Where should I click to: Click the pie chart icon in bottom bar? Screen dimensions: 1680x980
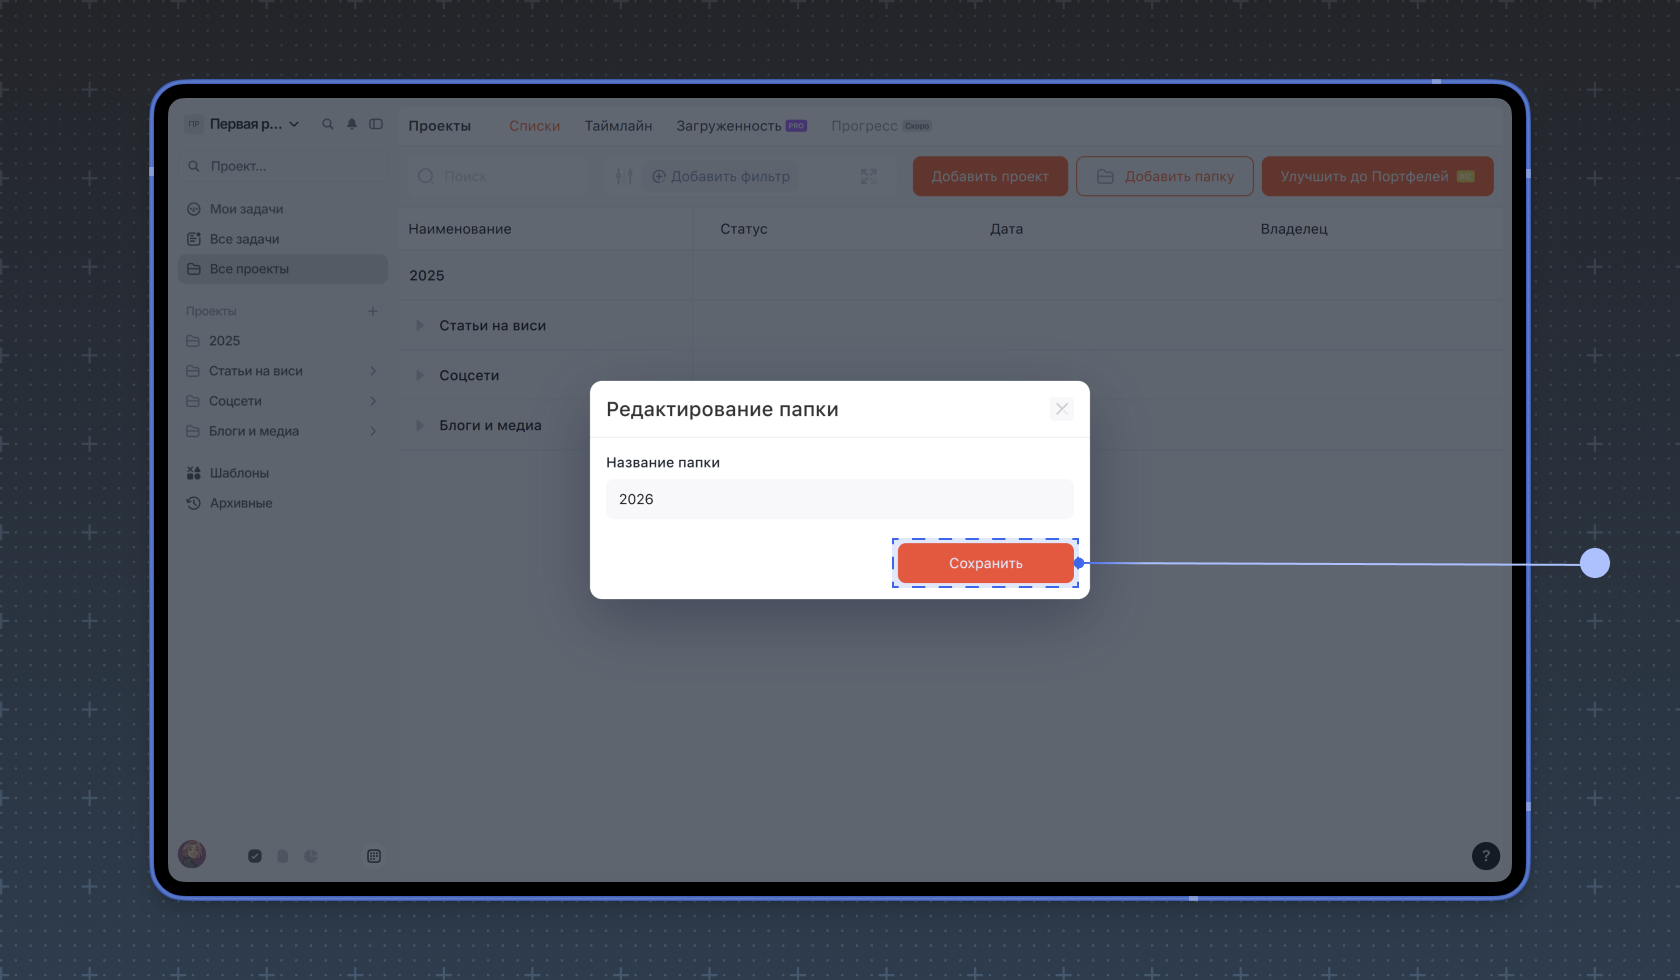coord(311,856)
